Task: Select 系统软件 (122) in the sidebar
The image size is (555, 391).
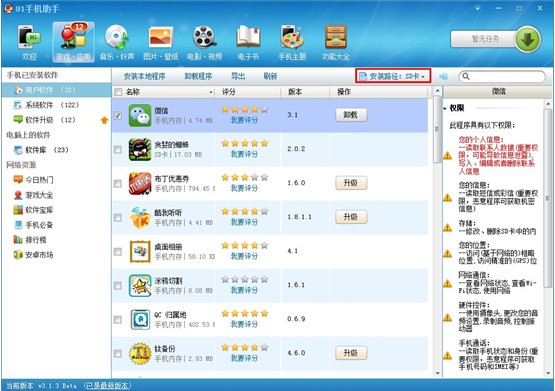Action: coord(46,105)
